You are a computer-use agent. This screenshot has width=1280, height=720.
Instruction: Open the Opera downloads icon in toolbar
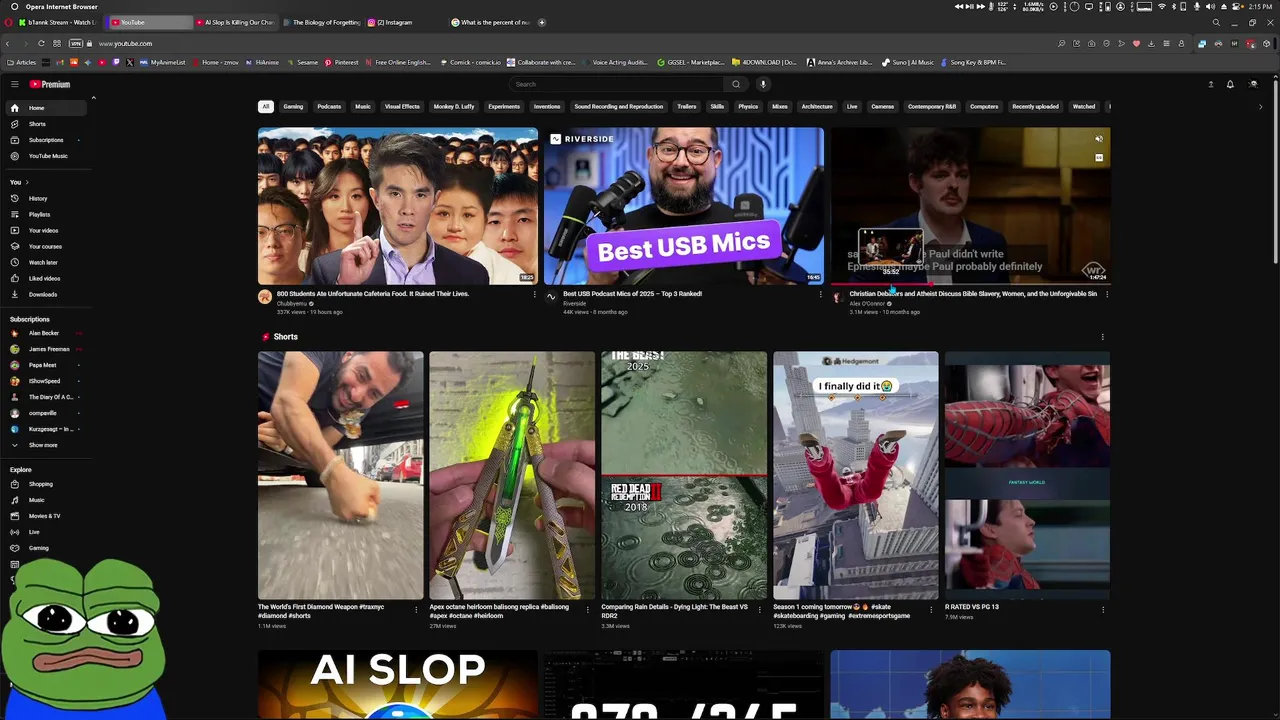point(1151,43)
